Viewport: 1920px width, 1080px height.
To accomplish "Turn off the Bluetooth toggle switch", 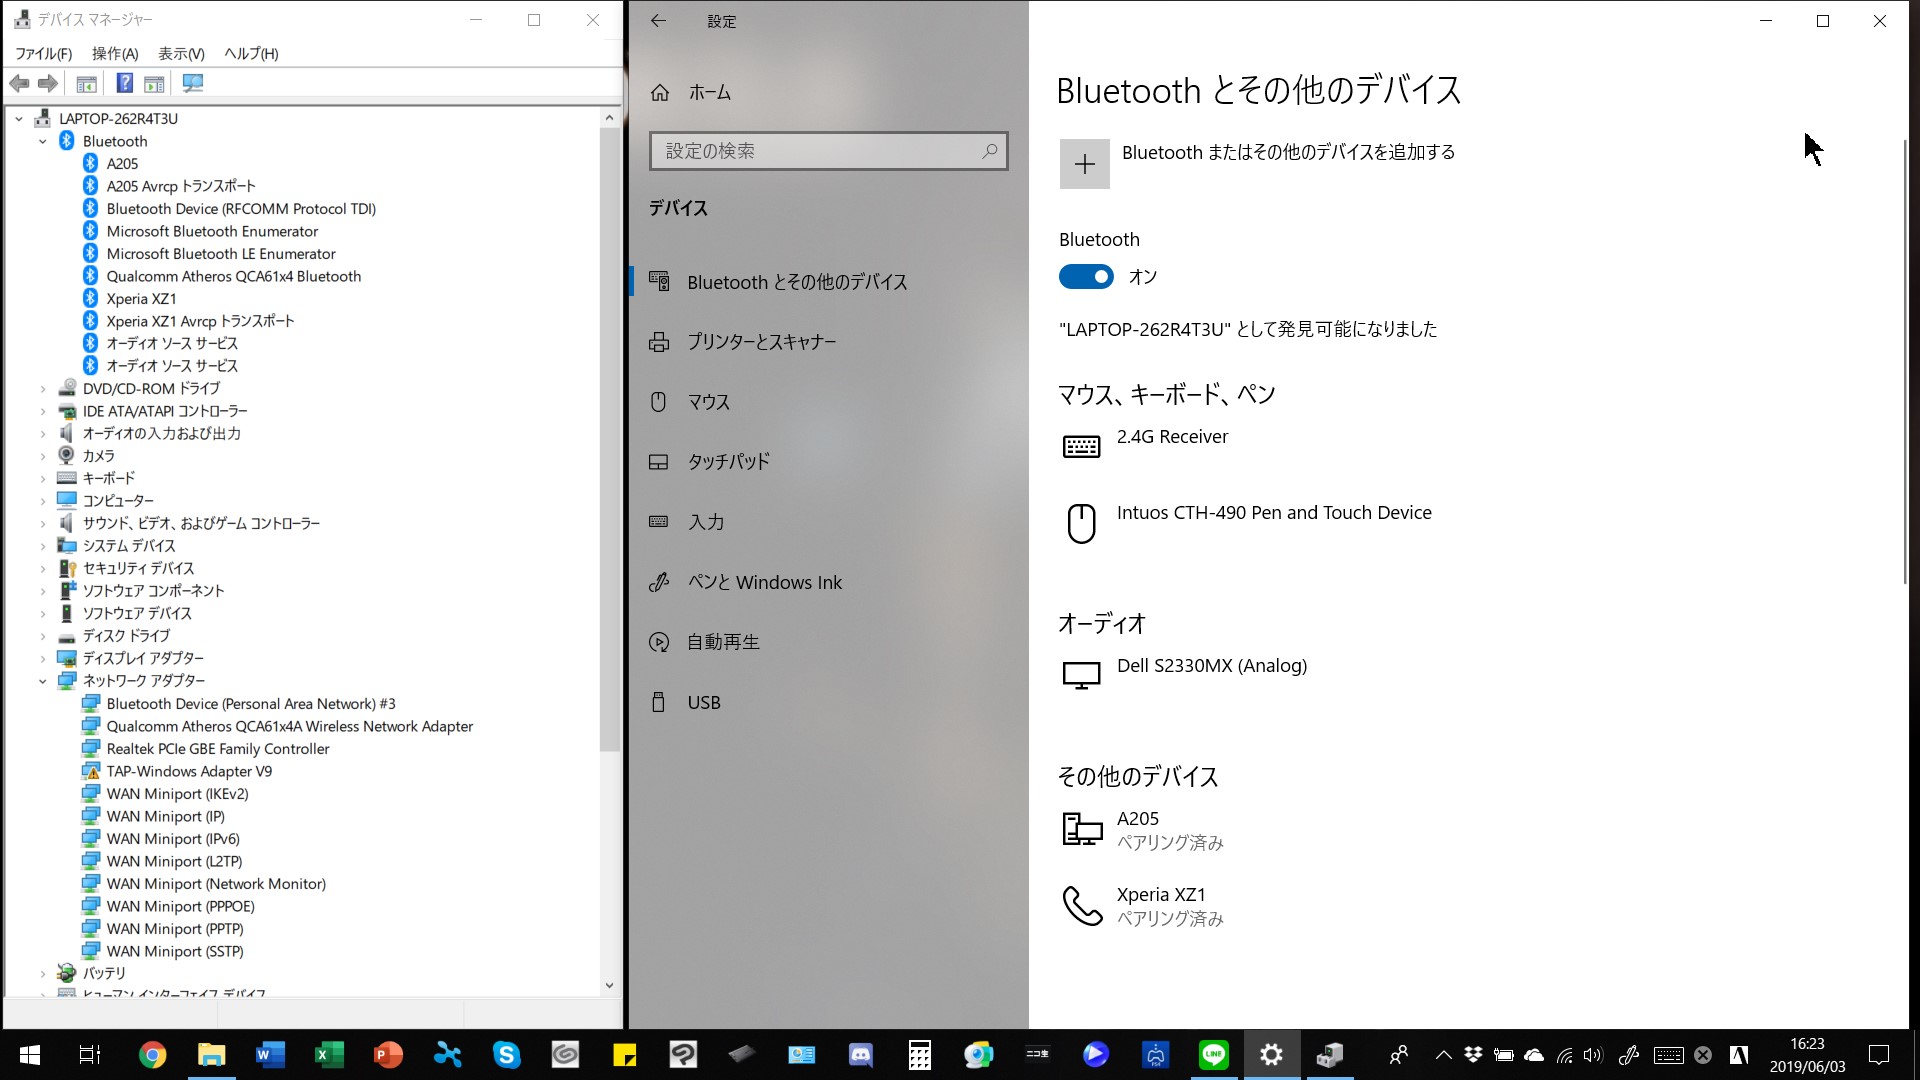I will click(x=1086, y=277).
